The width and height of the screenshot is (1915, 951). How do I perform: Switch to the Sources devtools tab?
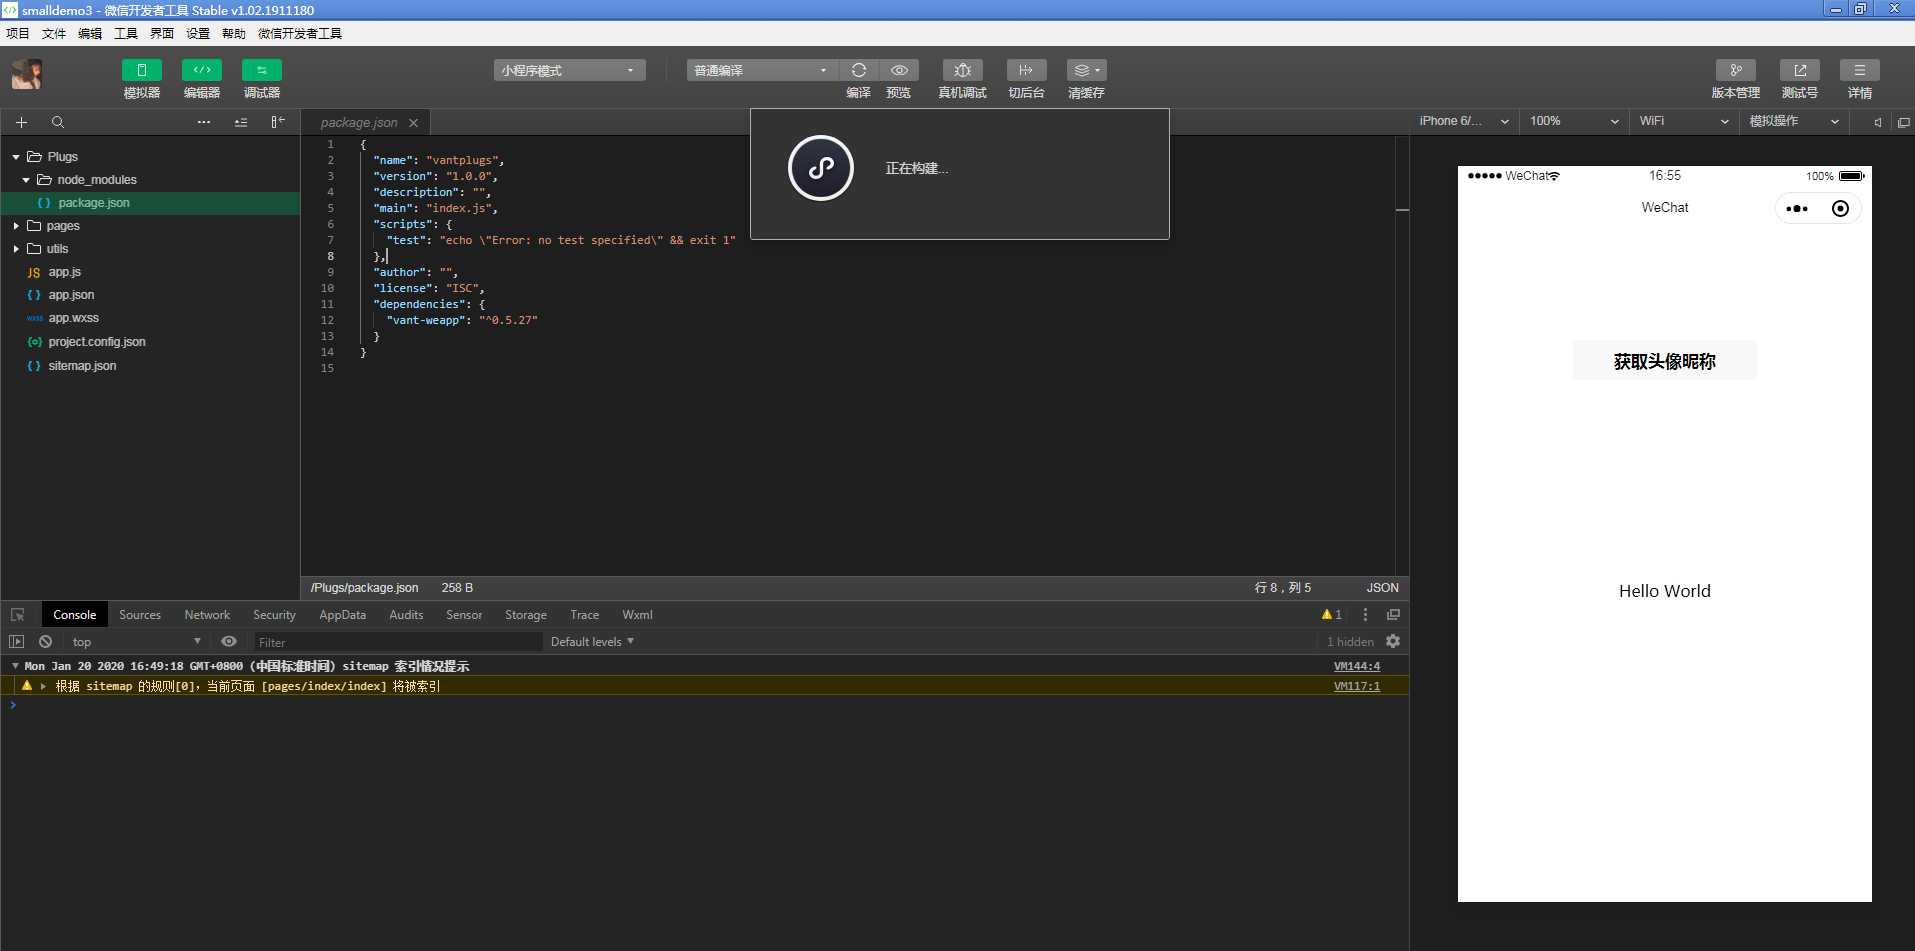pyautogui.click(x=140, y=615)
